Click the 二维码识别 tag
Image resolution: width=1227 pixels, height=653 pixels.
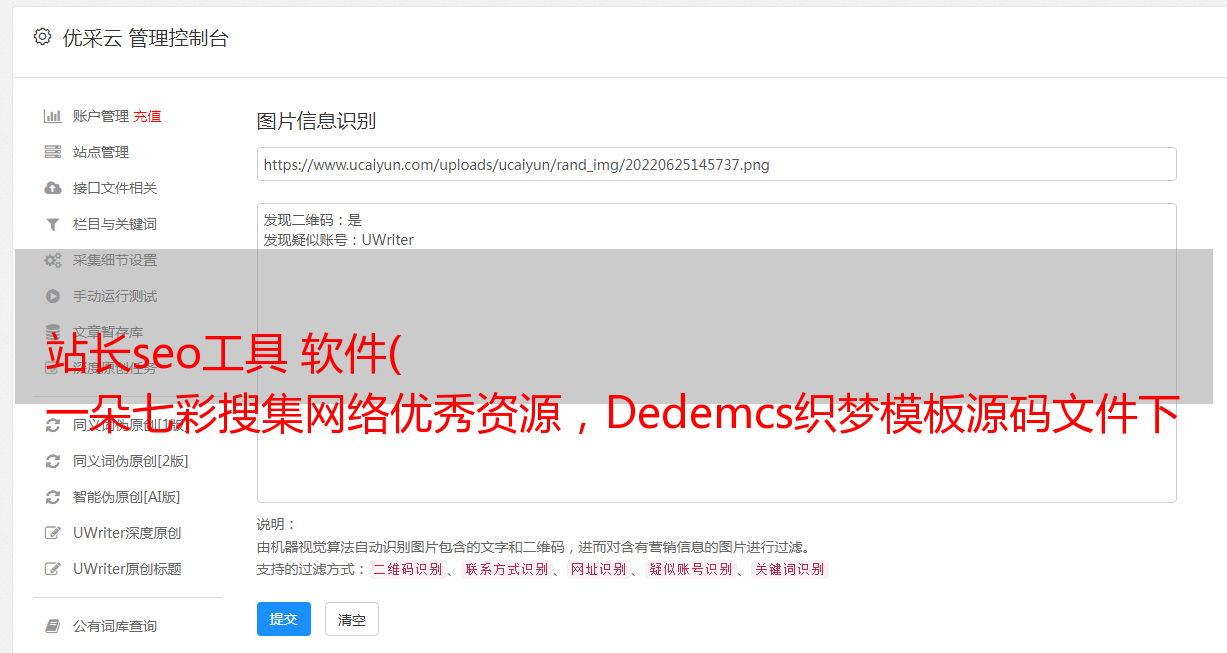point(407,569)
